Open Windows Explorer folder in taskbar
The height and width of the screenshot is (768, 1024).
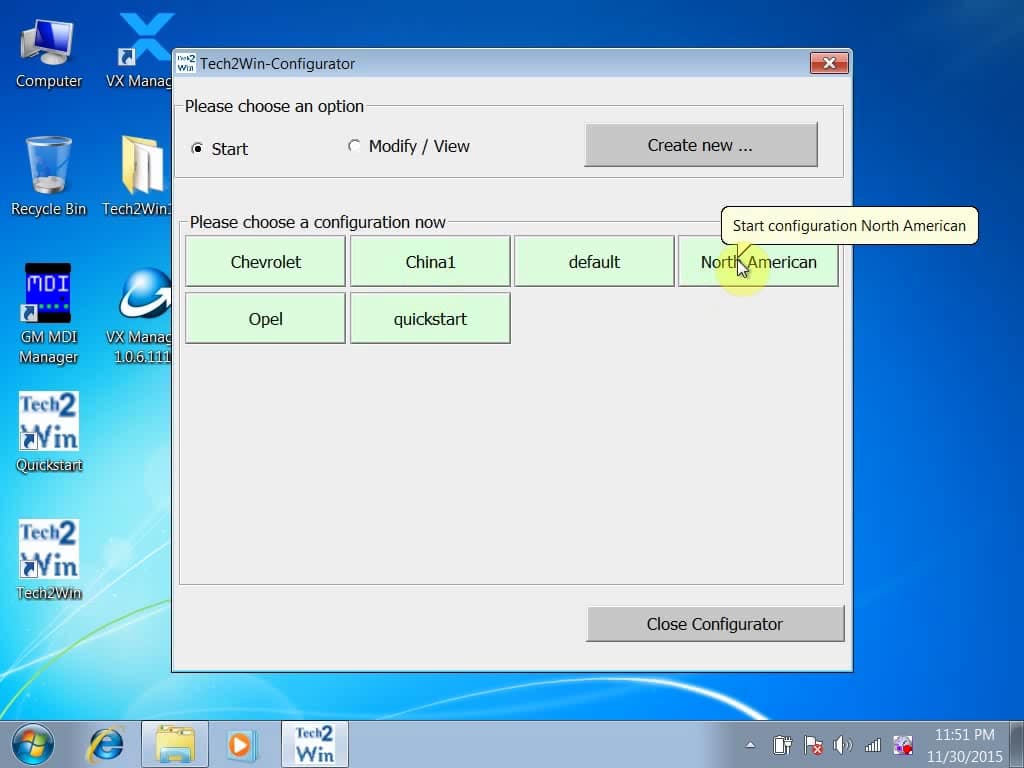pos(175,744)
